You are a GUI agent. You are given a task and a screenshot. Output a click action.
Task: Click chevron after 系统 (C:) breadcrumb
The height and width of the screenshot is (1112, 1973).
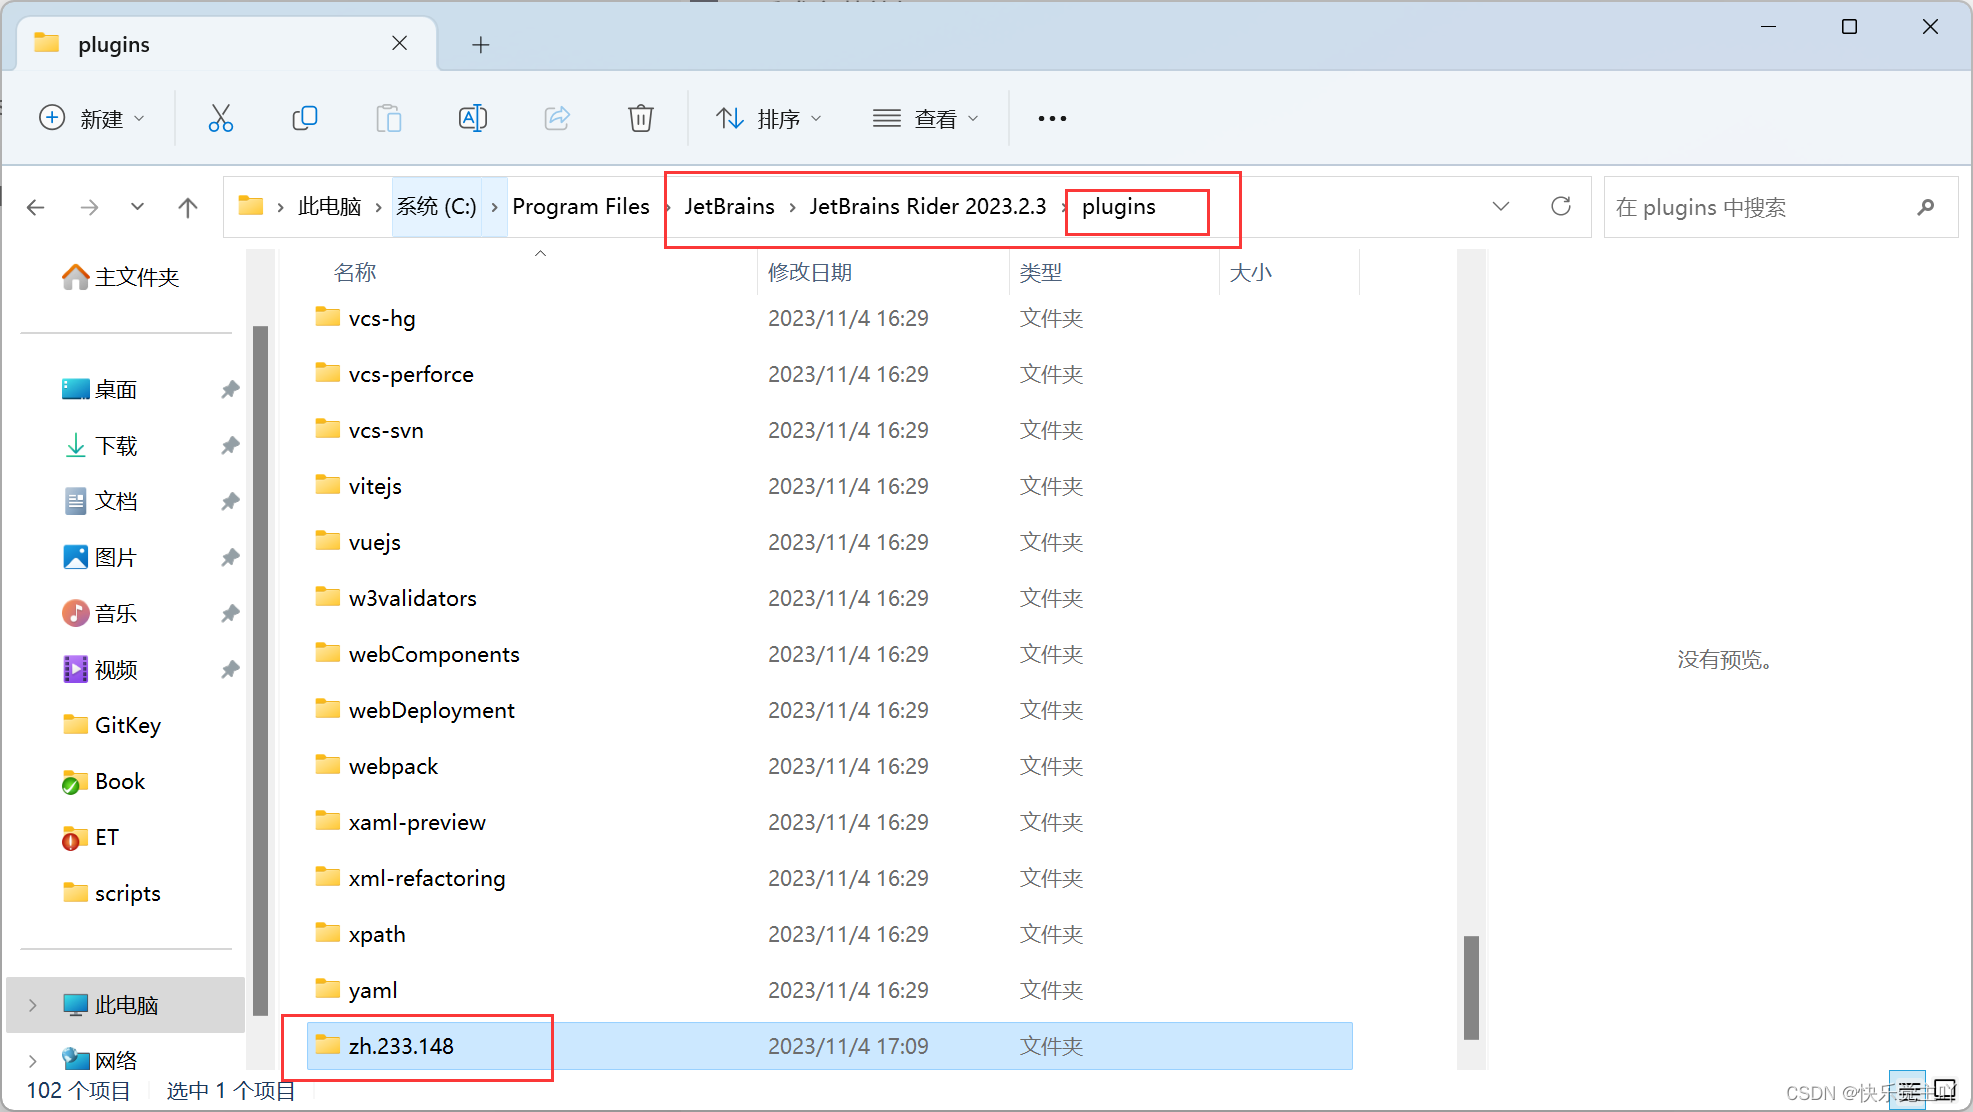click(494, 207)
